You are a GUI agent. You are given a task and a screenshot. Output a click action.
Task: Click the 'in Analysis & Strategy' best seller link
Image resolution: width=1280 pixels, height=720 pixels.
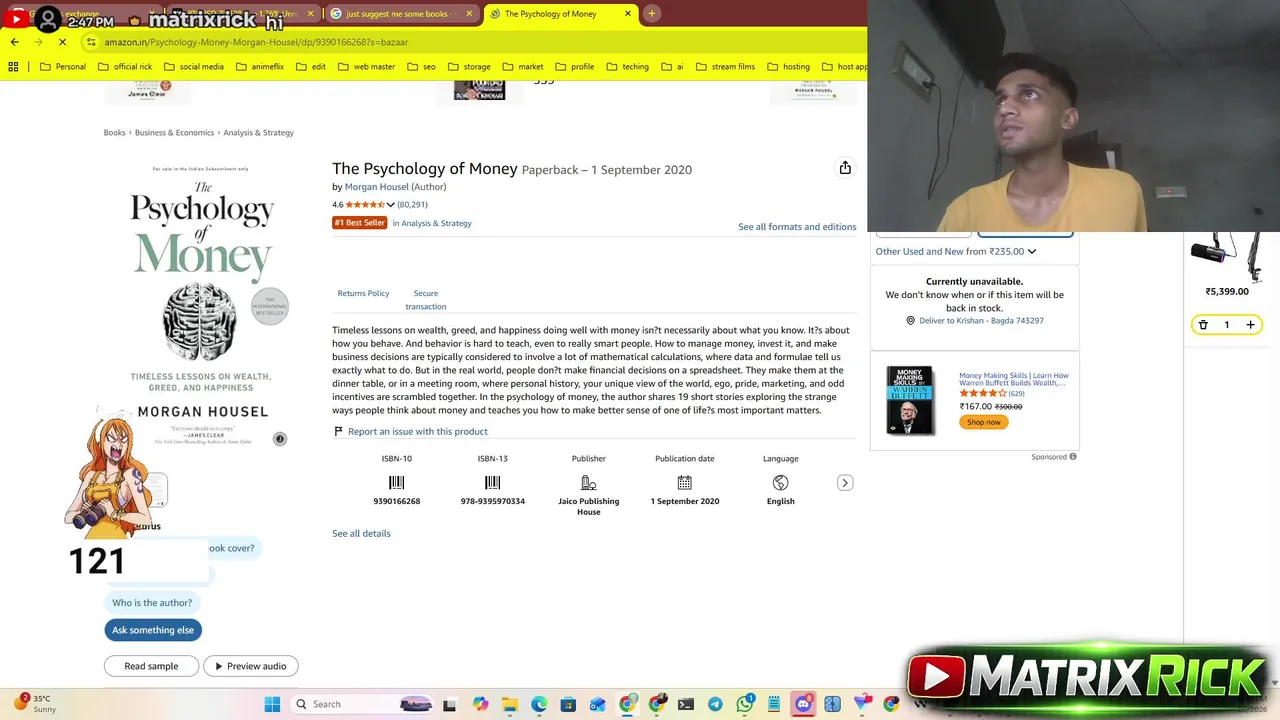[432, 223]
